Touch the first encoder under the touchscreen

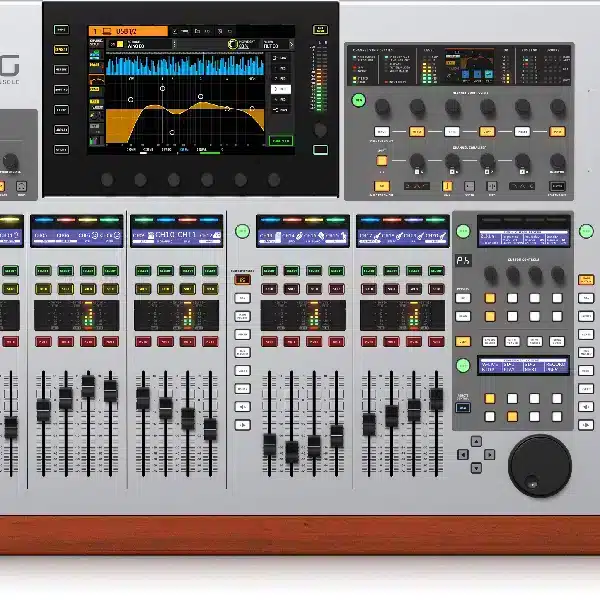point(107,180)
